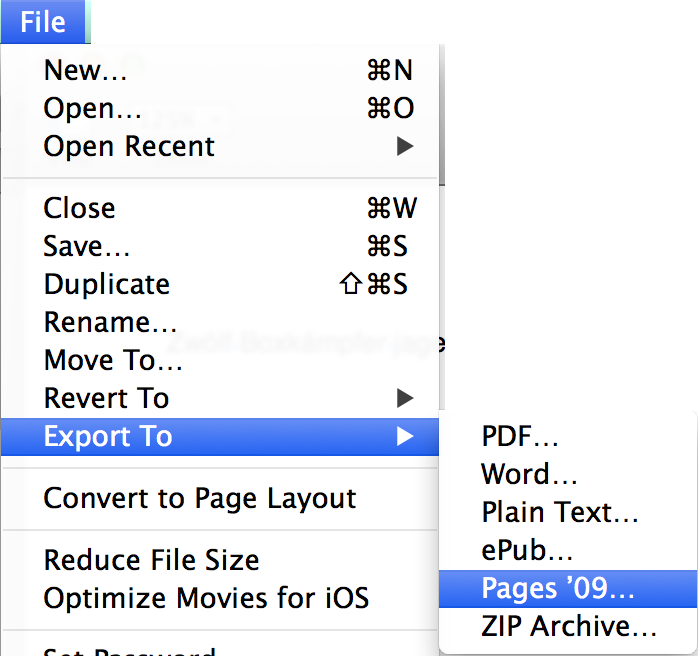The height and width of the screenshot is (656, 698).
Task: Pick ePub… from the Export submenu
Action: pyautogui.click(x=527, y=550)
